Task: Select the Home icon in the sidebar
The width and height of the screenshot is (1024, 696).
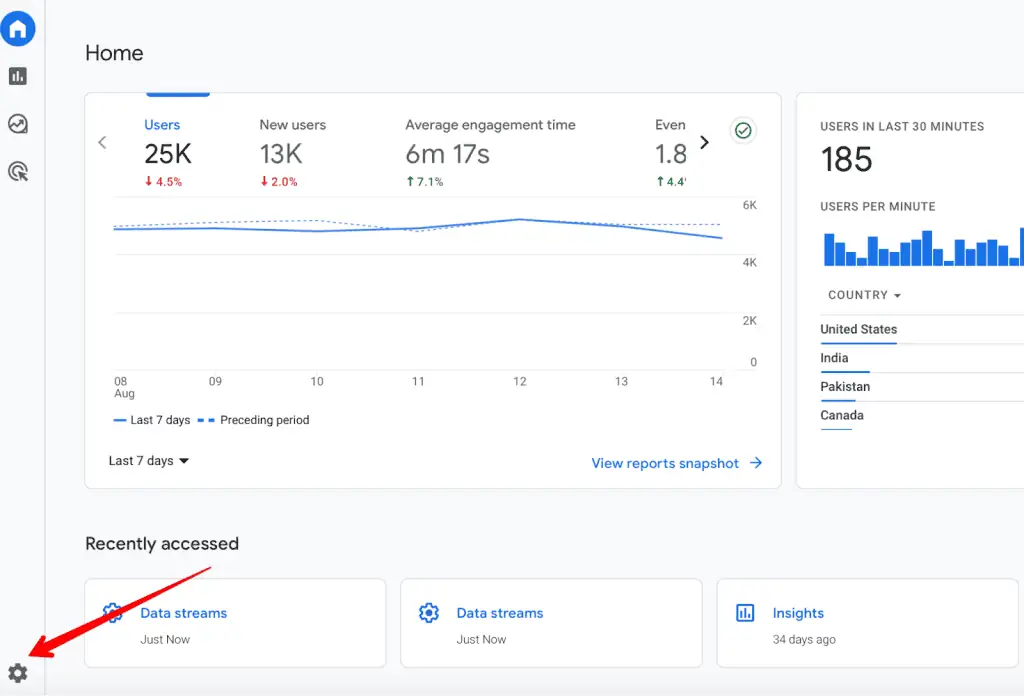Action: [x=18, y=28]
